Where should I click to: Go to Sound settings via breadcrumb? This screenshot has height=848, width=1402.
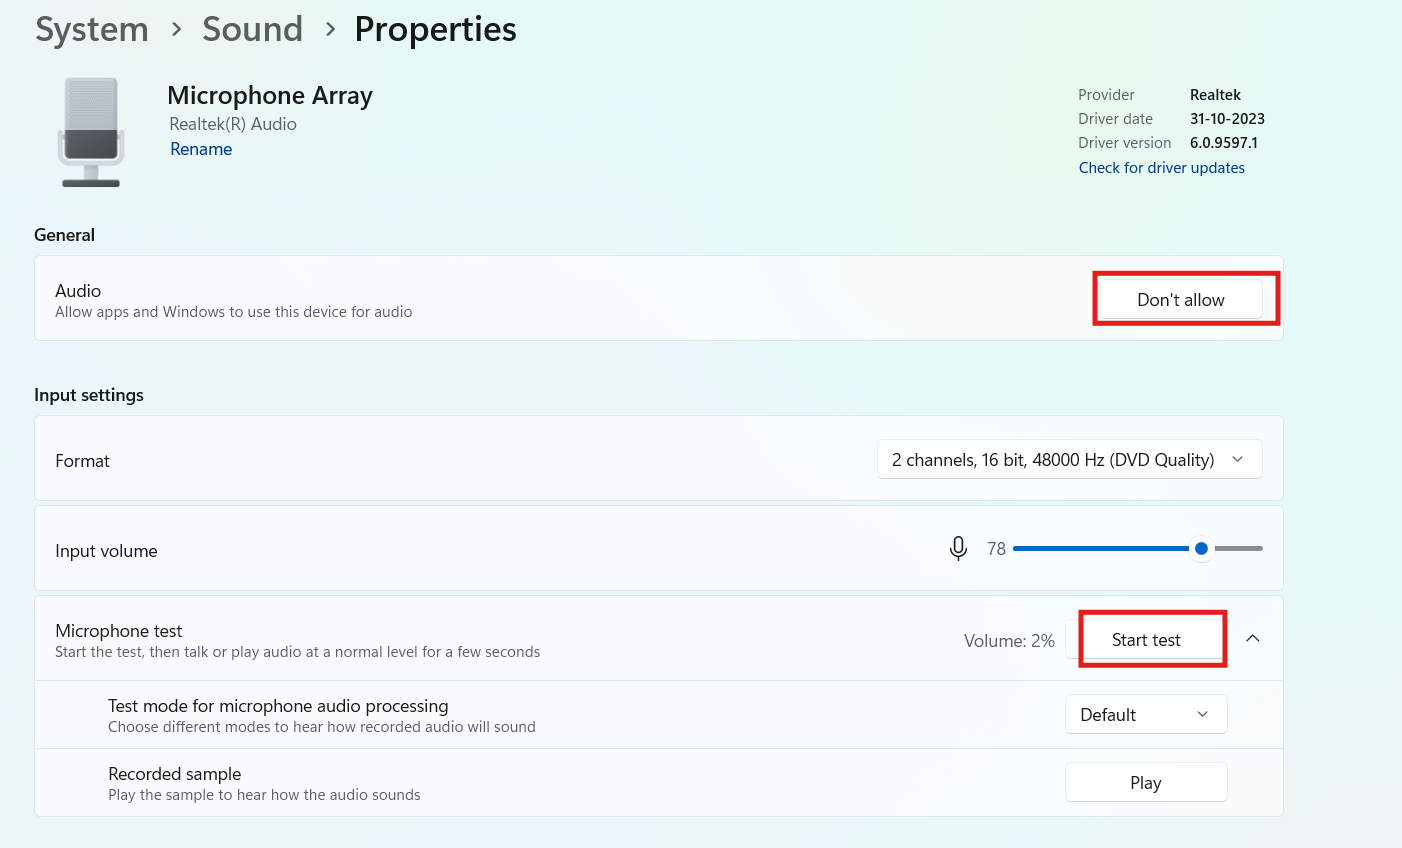tap(252, 29)
